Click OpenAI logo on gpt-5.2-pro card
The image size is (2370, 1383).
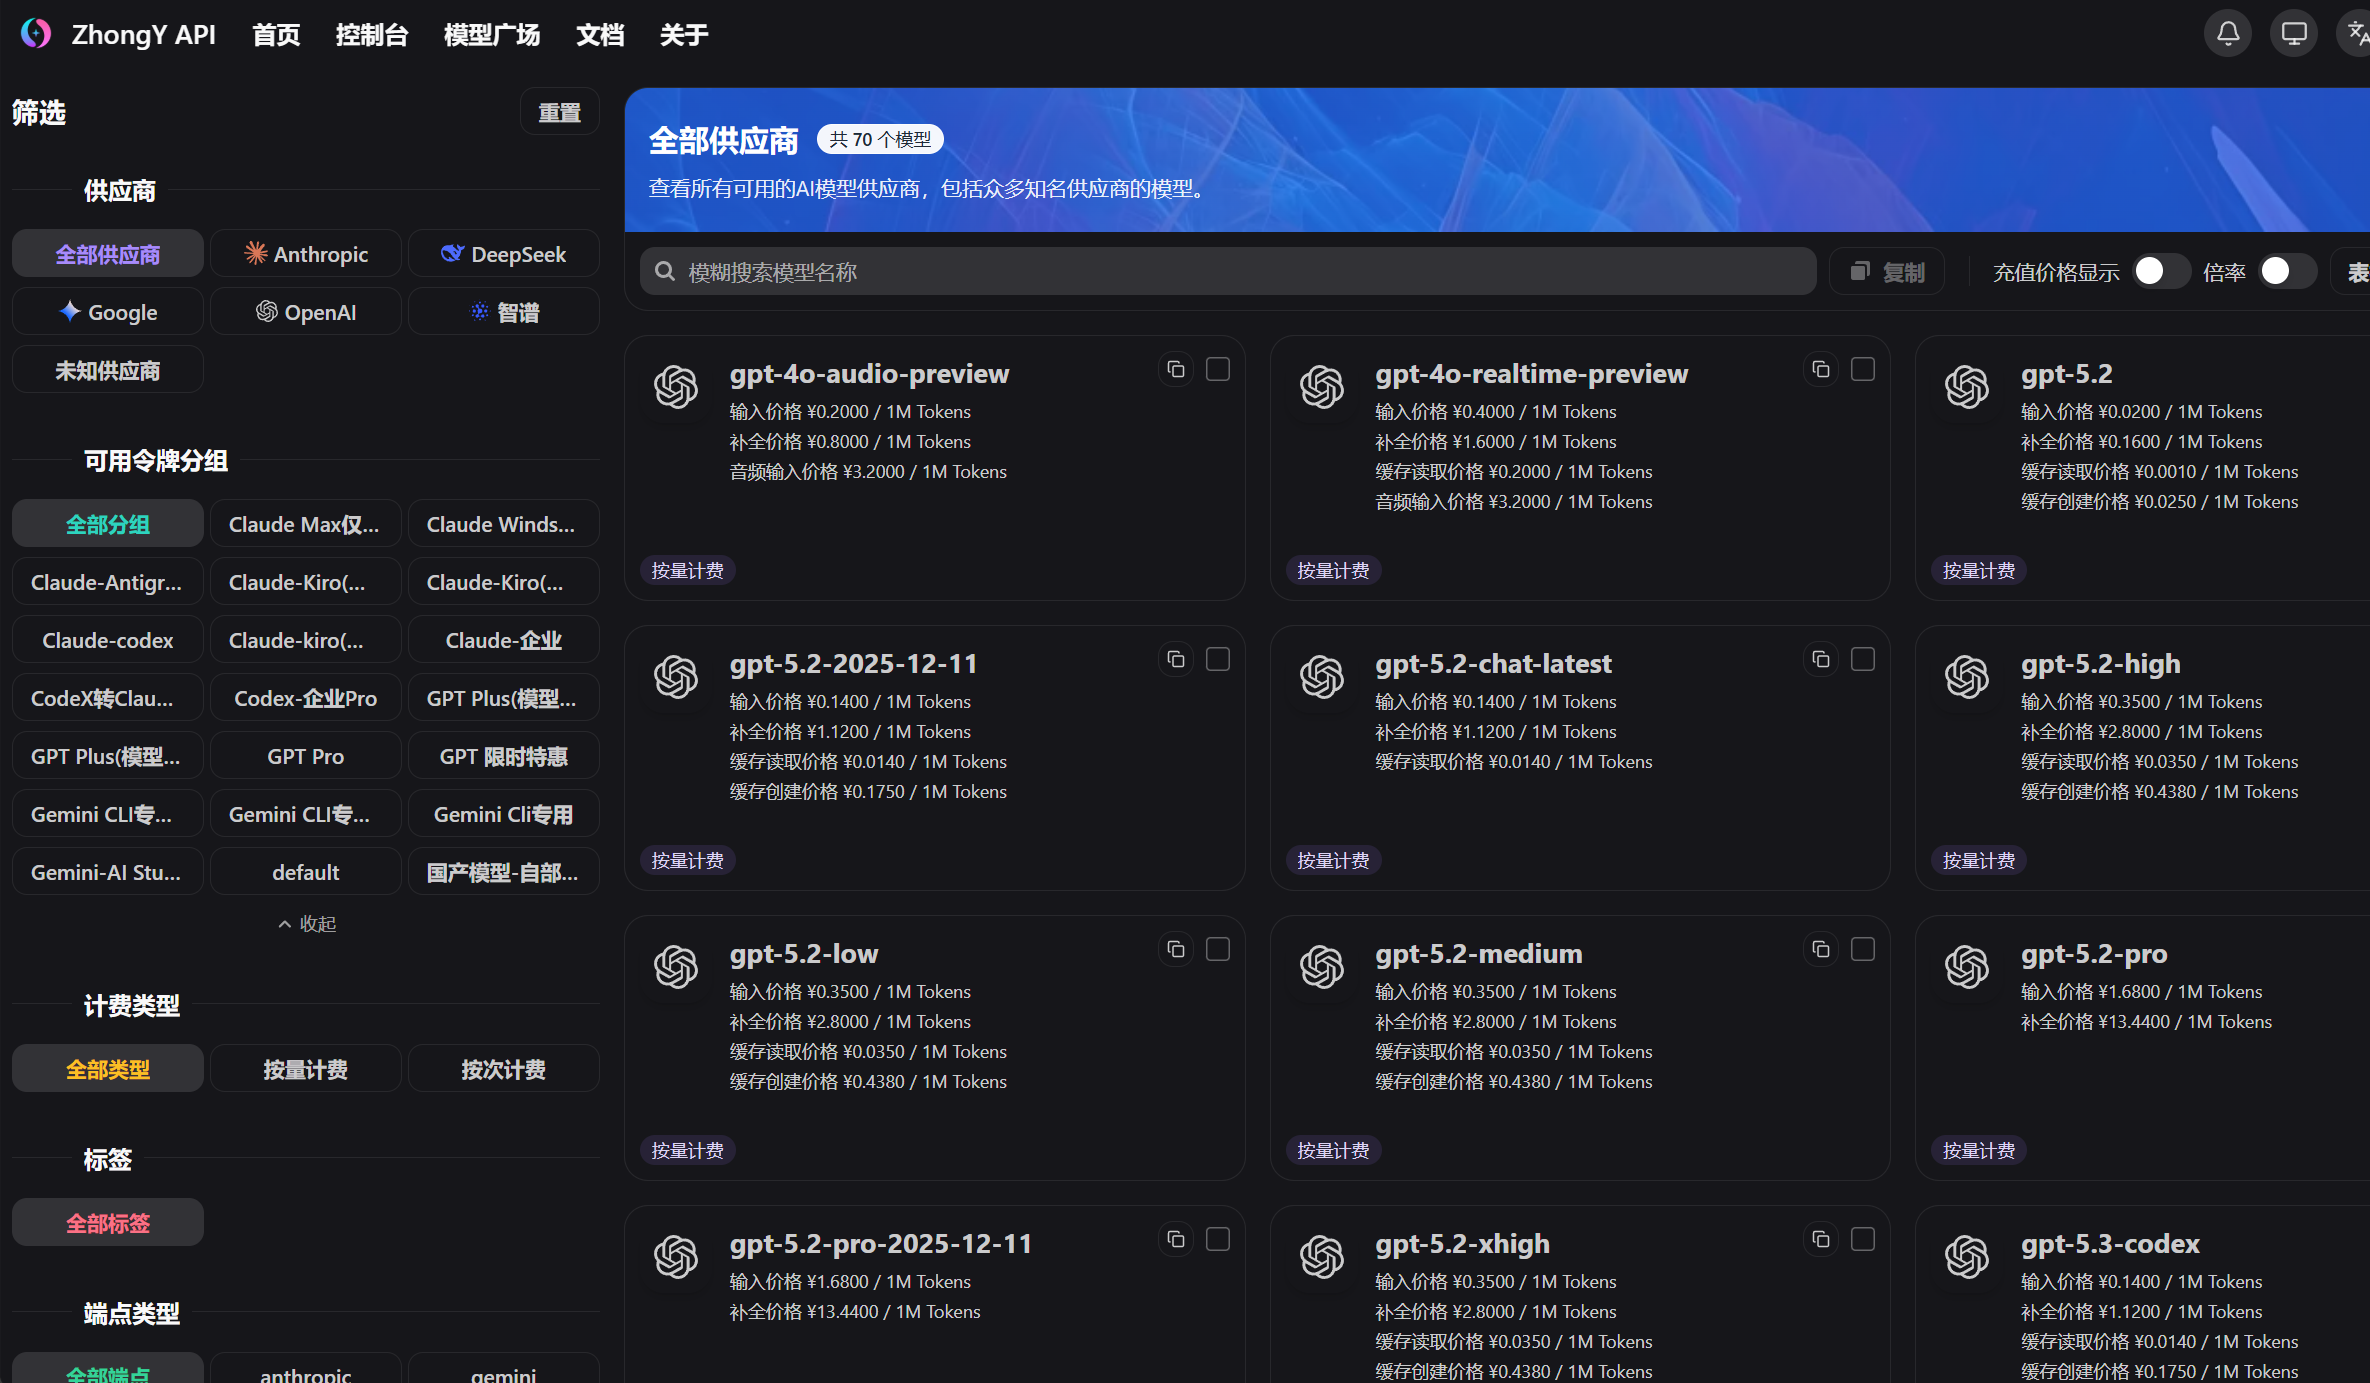pyautogui.click(x=1967, y=967)
